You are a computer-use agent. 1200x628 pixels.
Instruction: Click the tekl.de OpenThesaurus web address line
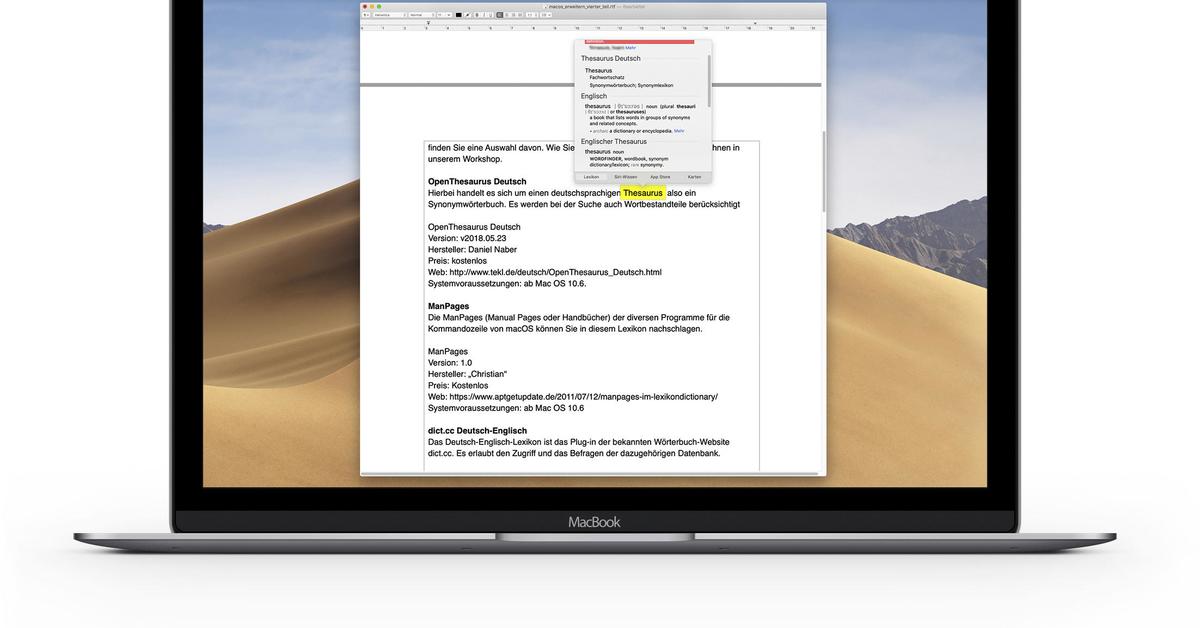pyautogui.click(x=545, y=272)
